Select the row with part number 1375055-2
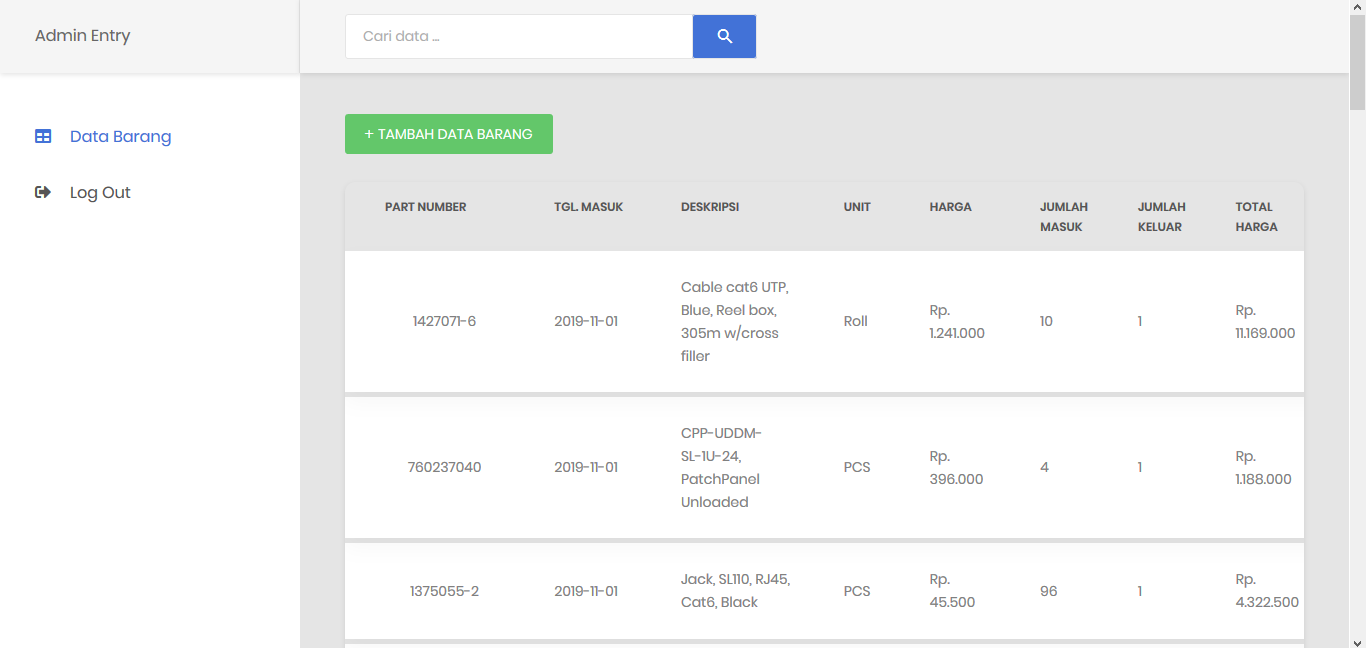1366x648 pixels. (824, 590)
